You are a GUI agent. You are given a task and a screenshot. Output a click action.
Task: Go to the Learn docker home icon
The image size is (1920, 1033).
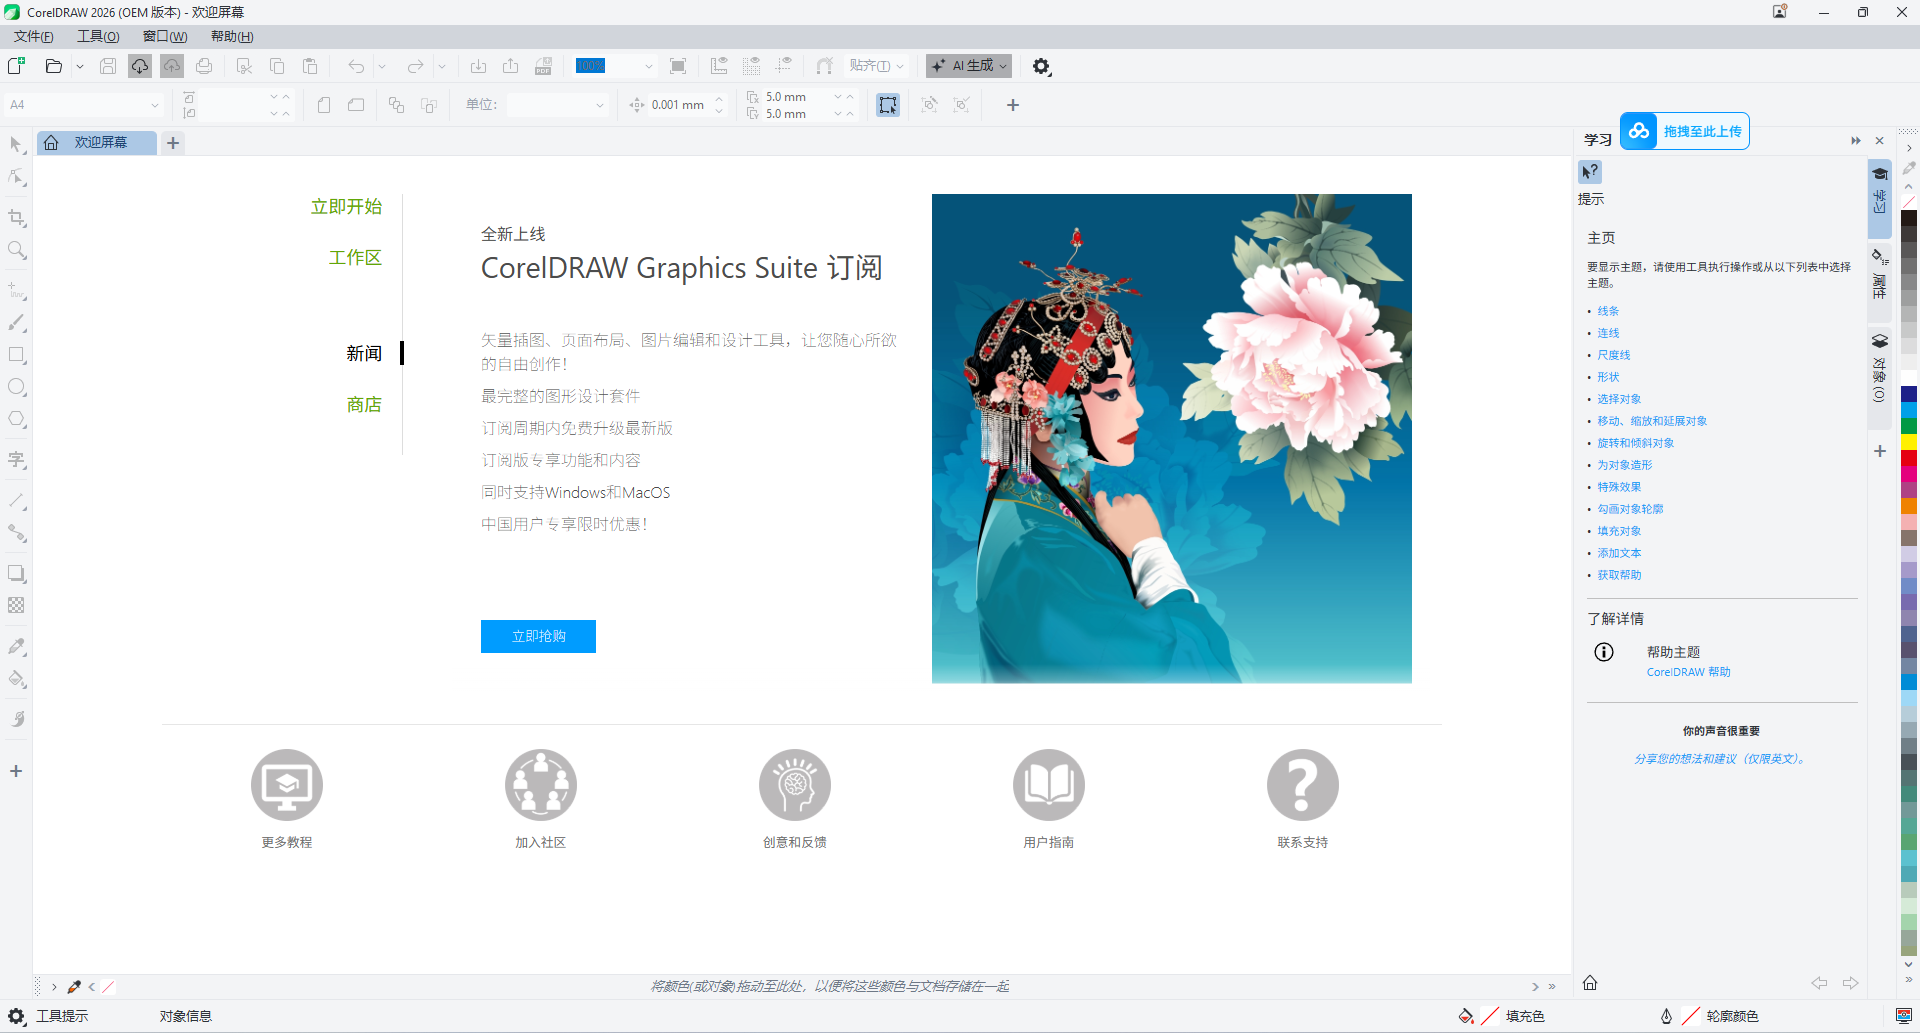1590,982
